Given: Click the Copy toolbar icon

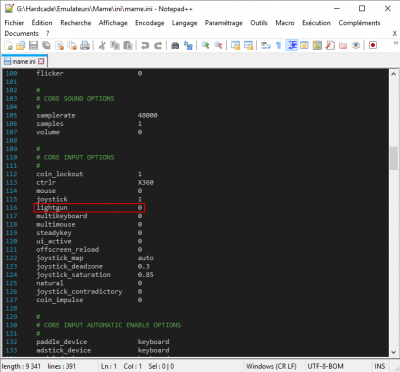Looking at the screenshot, I should pyautogui.click(x=115, y=45).
